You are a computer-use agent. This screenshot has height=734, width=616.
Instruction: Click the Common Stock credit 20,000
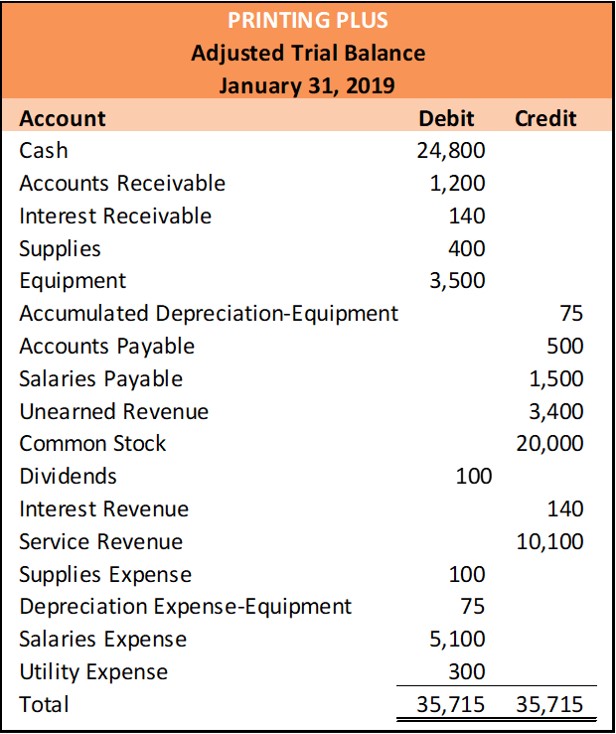tap(550, 444)
